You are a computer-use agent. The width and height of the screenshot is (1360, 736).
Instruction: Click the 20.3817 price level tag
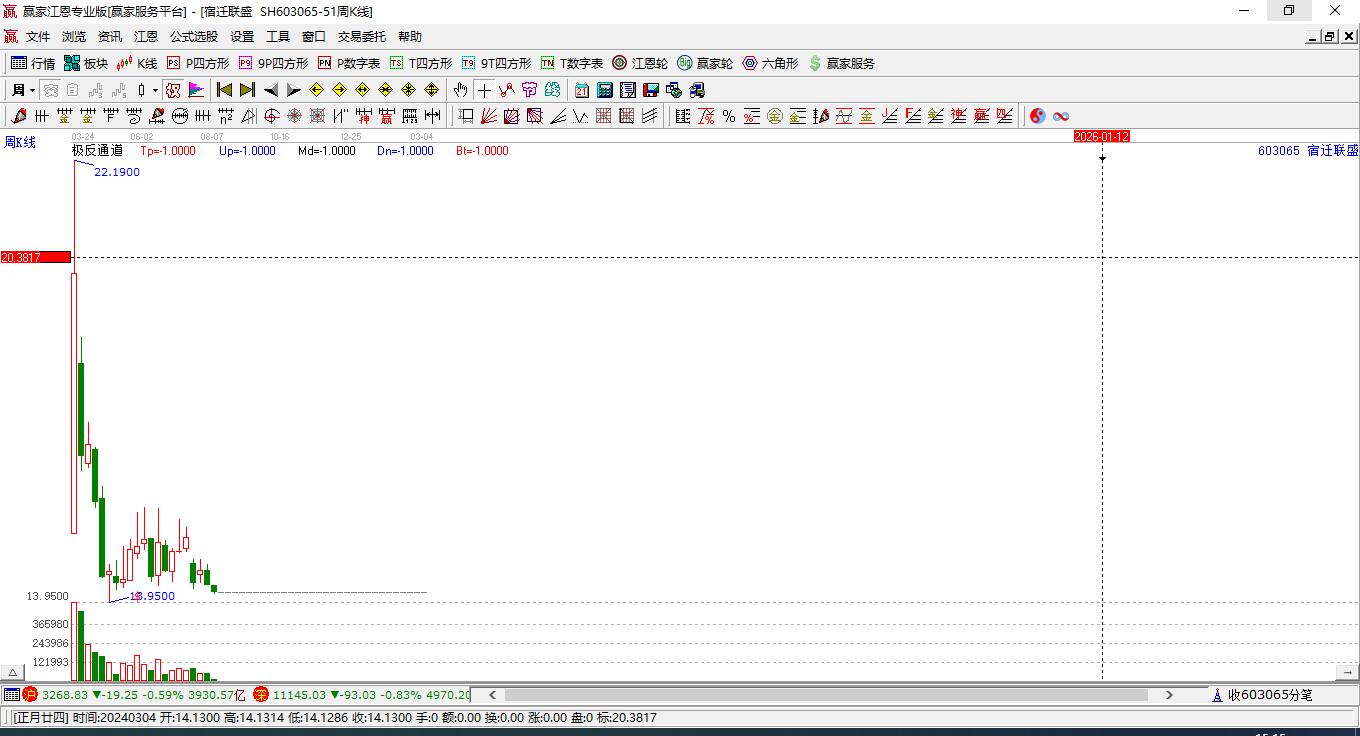(x=35, y=258)
